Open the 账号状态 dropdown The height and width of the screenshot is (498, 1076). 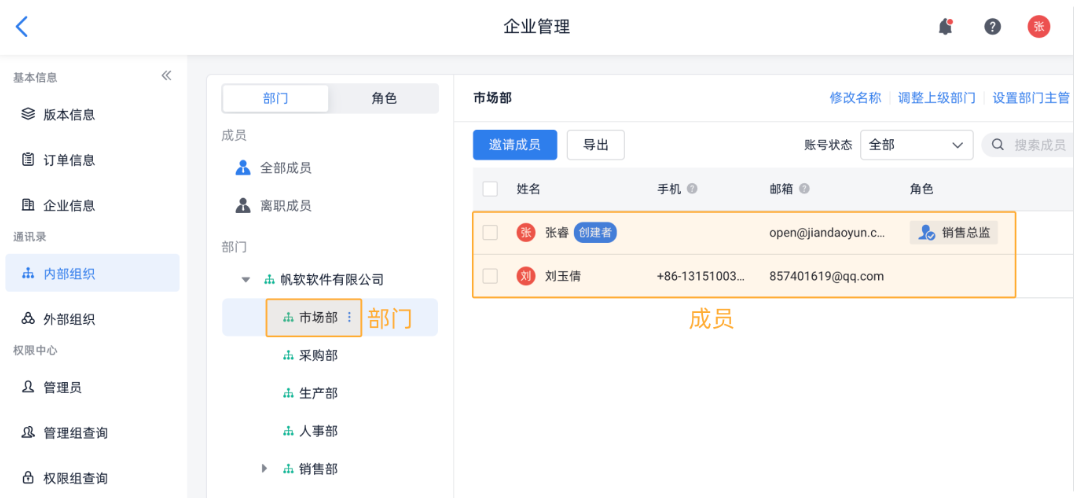[x=917, y=145]
